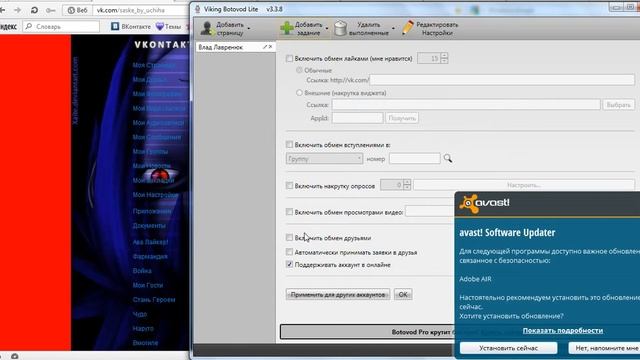
Task: Select the Обычные radio button
Action: 299,70
